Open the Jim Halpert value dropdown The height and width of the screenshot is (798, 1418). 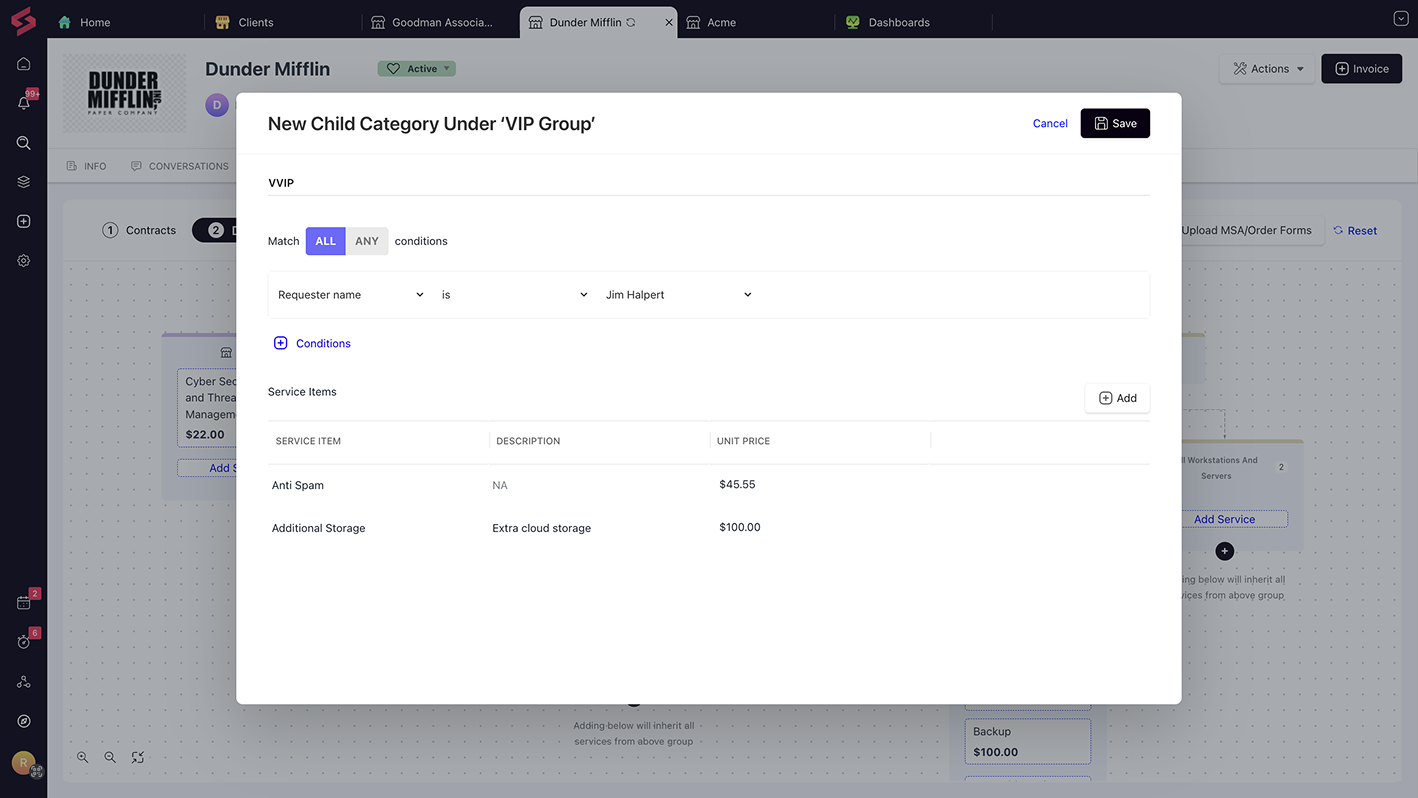point(678,295)
